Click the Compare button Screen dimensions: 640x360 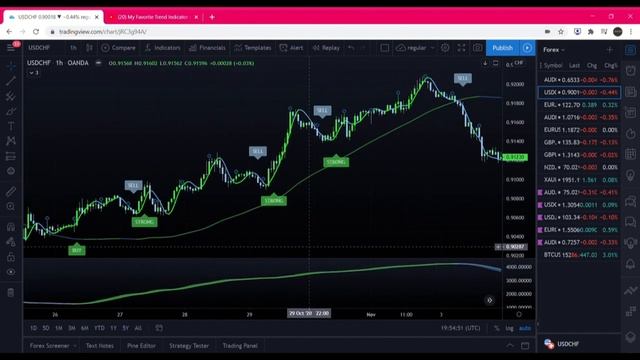tap(118, 48)
